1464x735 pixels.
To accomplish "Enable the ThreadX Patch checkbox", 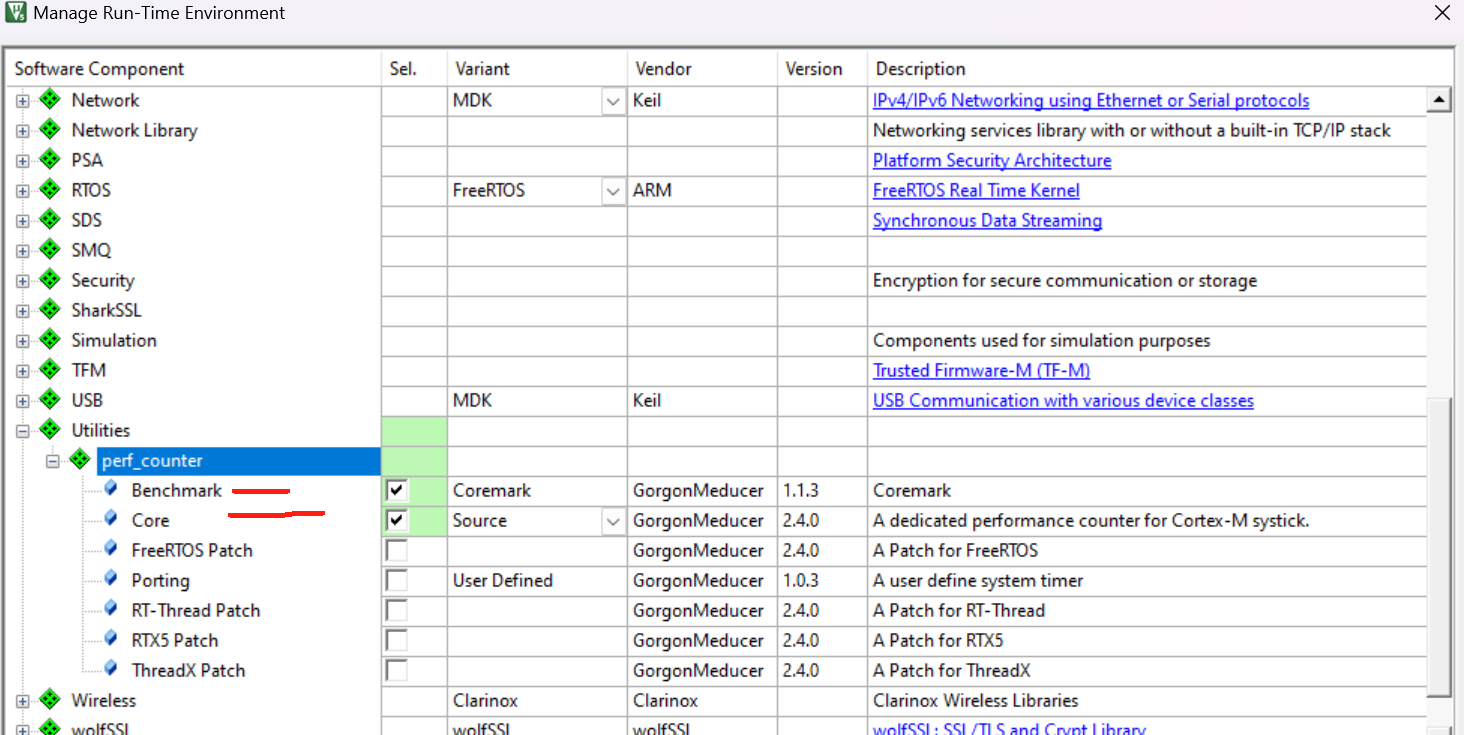I will [397, 670].
